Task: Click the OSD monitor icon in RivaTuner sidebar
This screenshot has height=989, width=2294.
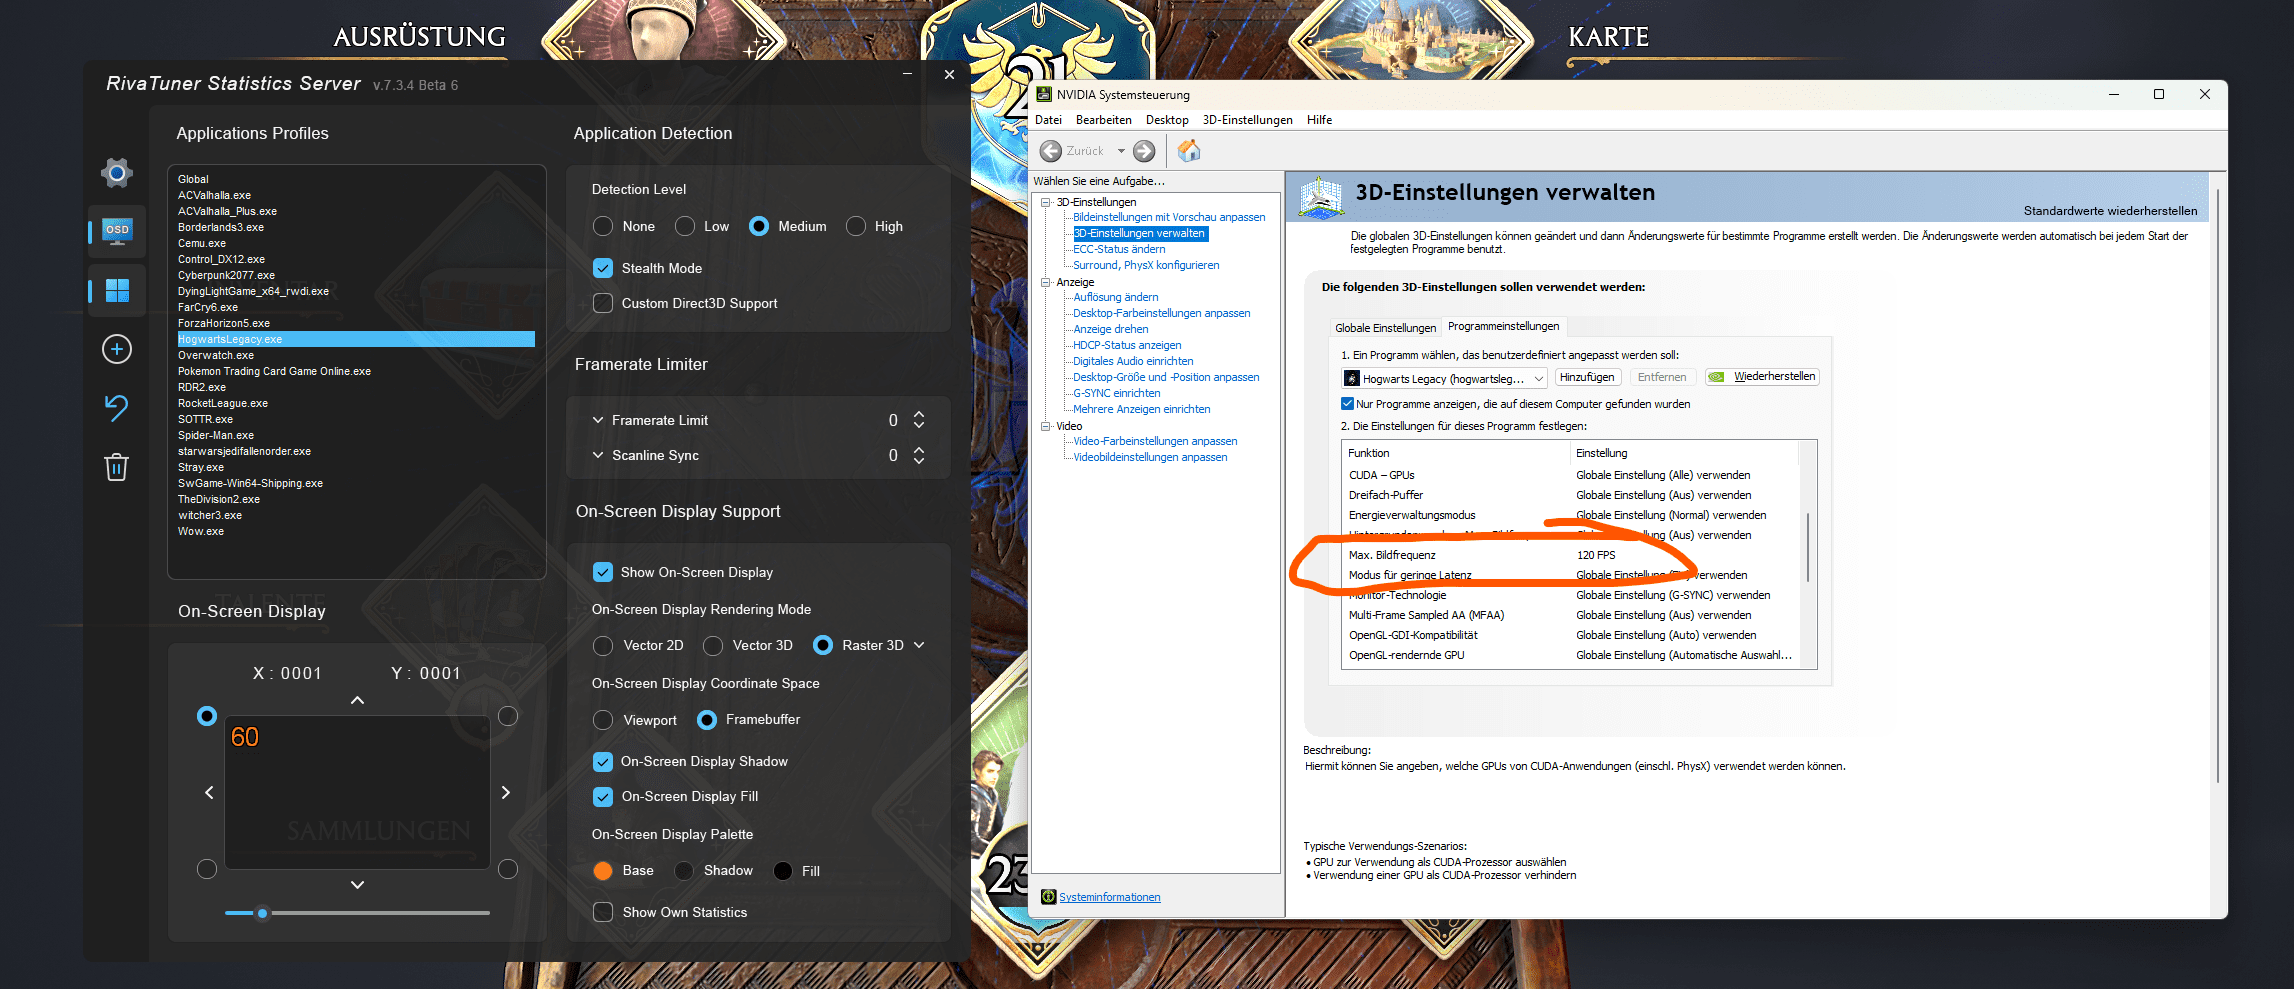Action: pyautogui.click(x=117, y=232)
